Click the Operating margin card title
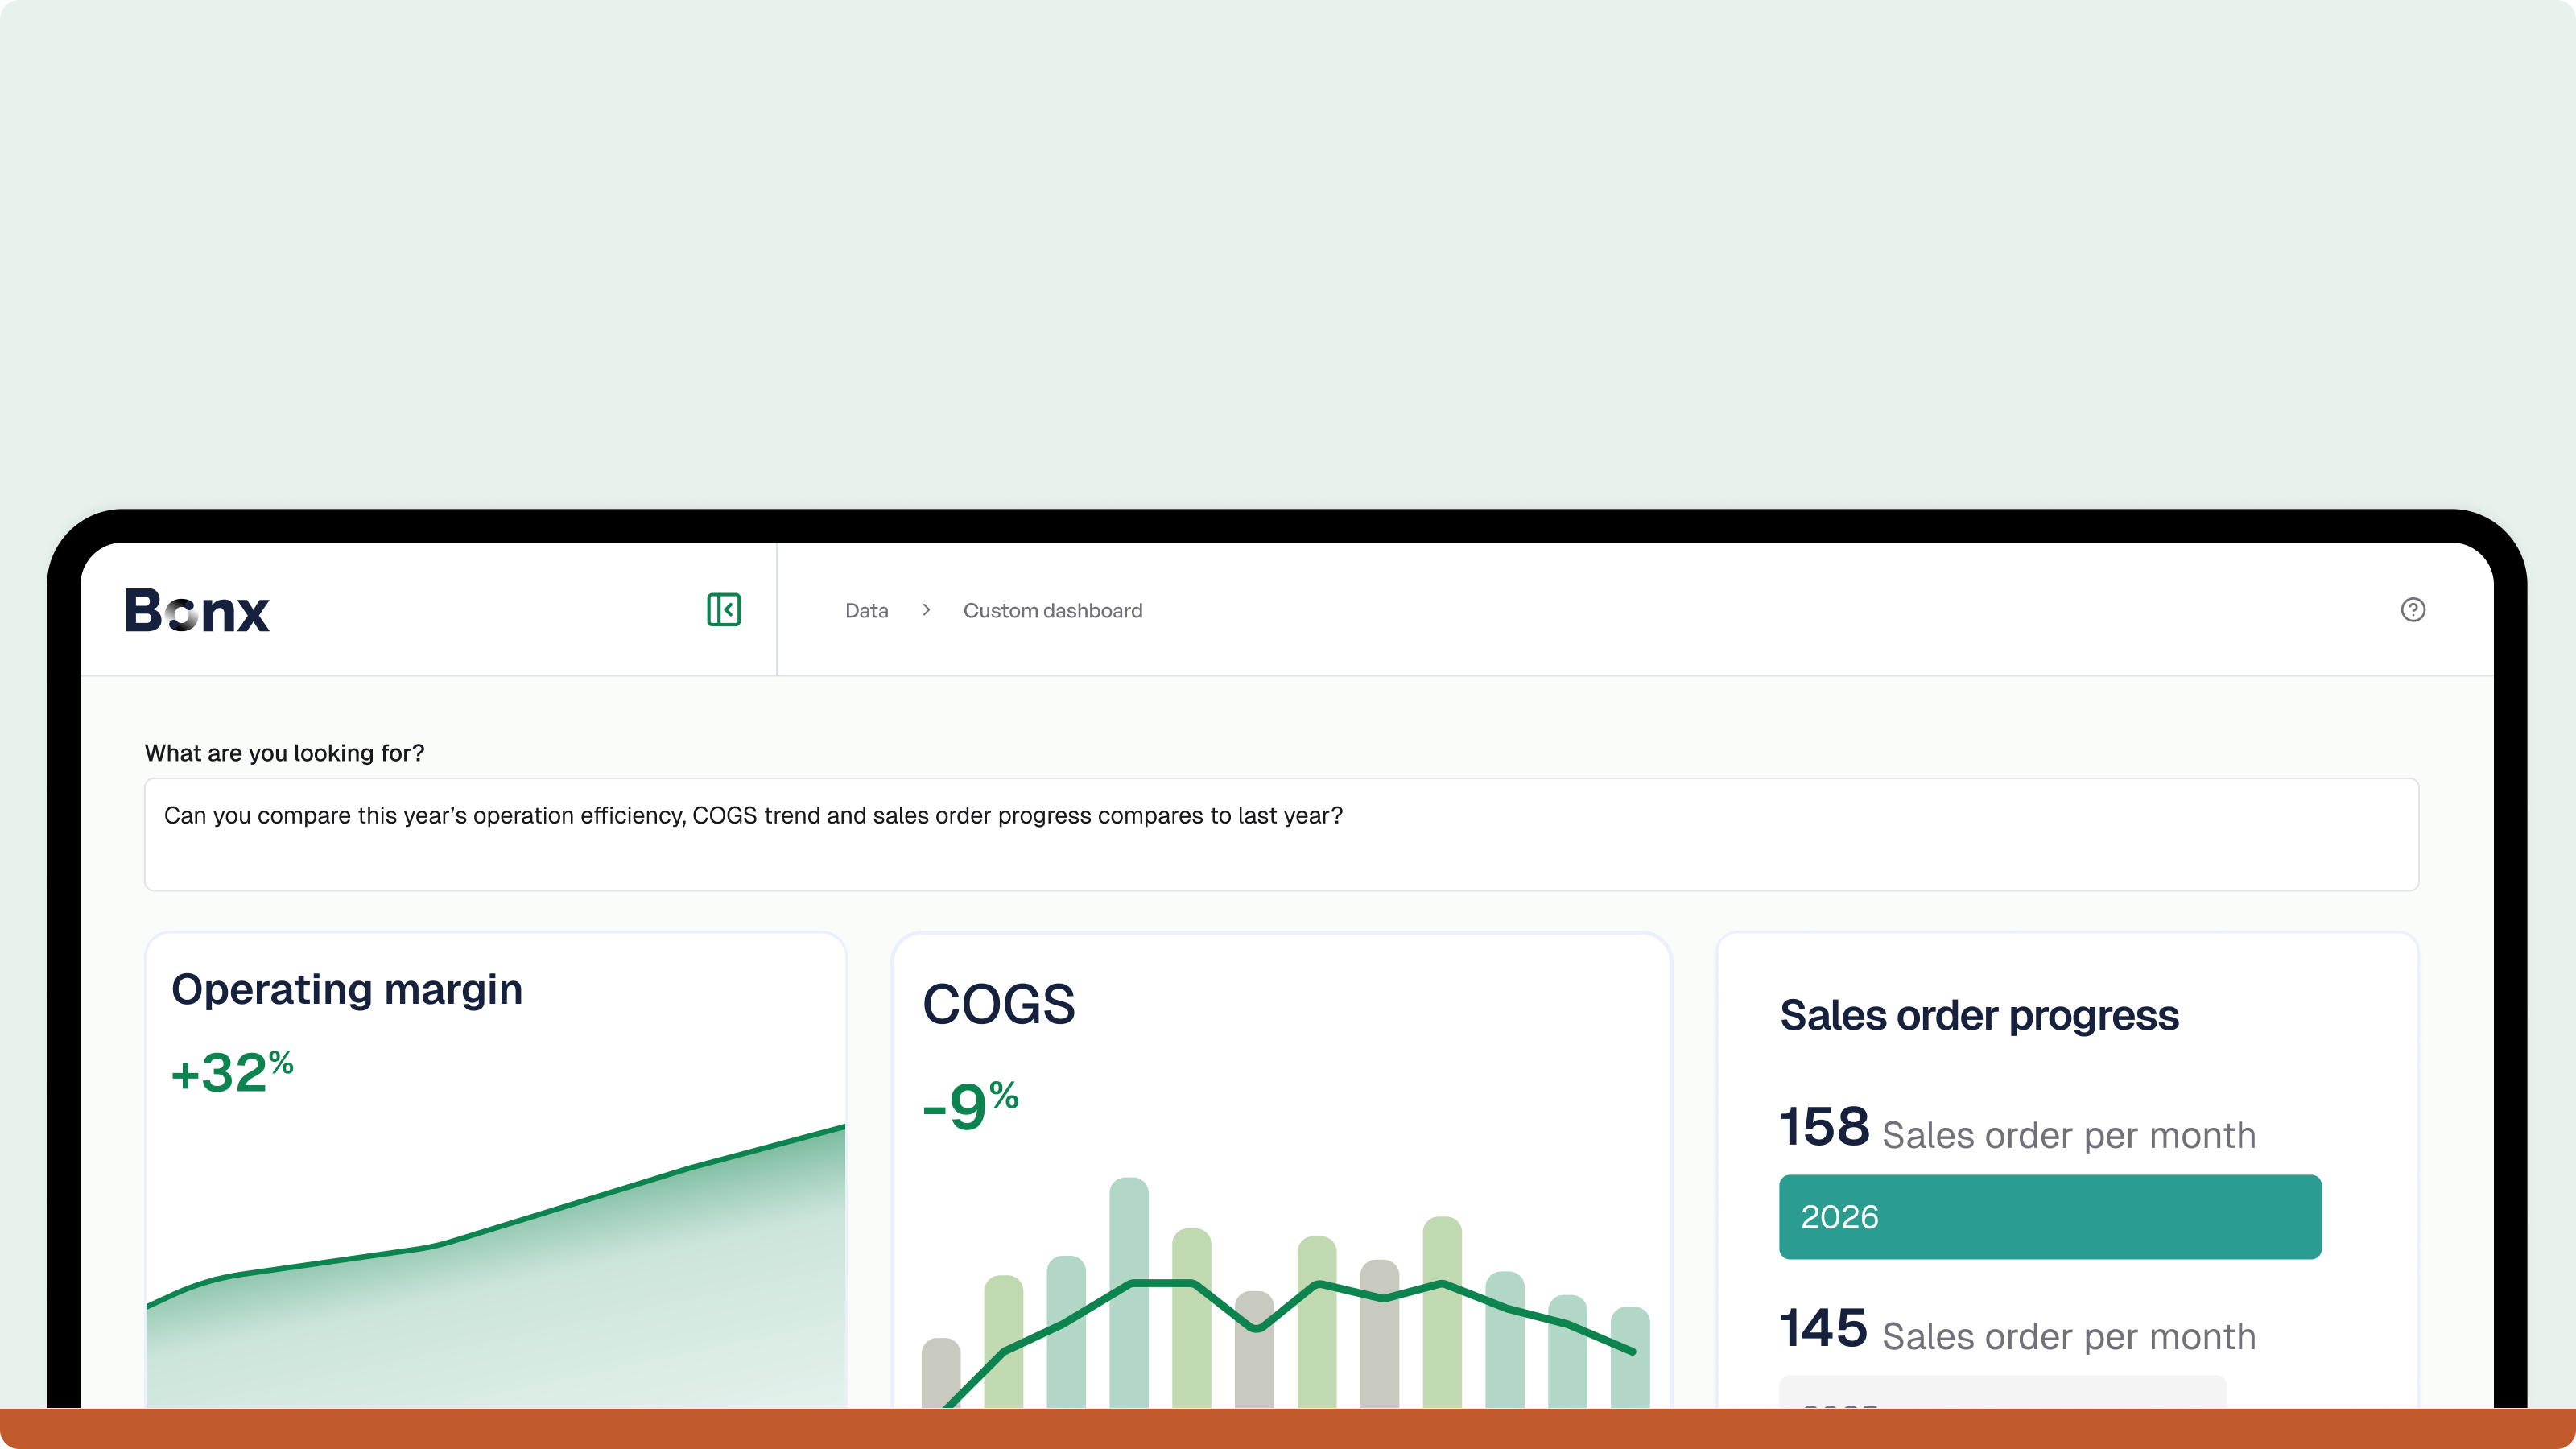2576x1449 pixels. pyautogui.click(x=347, y=989)
